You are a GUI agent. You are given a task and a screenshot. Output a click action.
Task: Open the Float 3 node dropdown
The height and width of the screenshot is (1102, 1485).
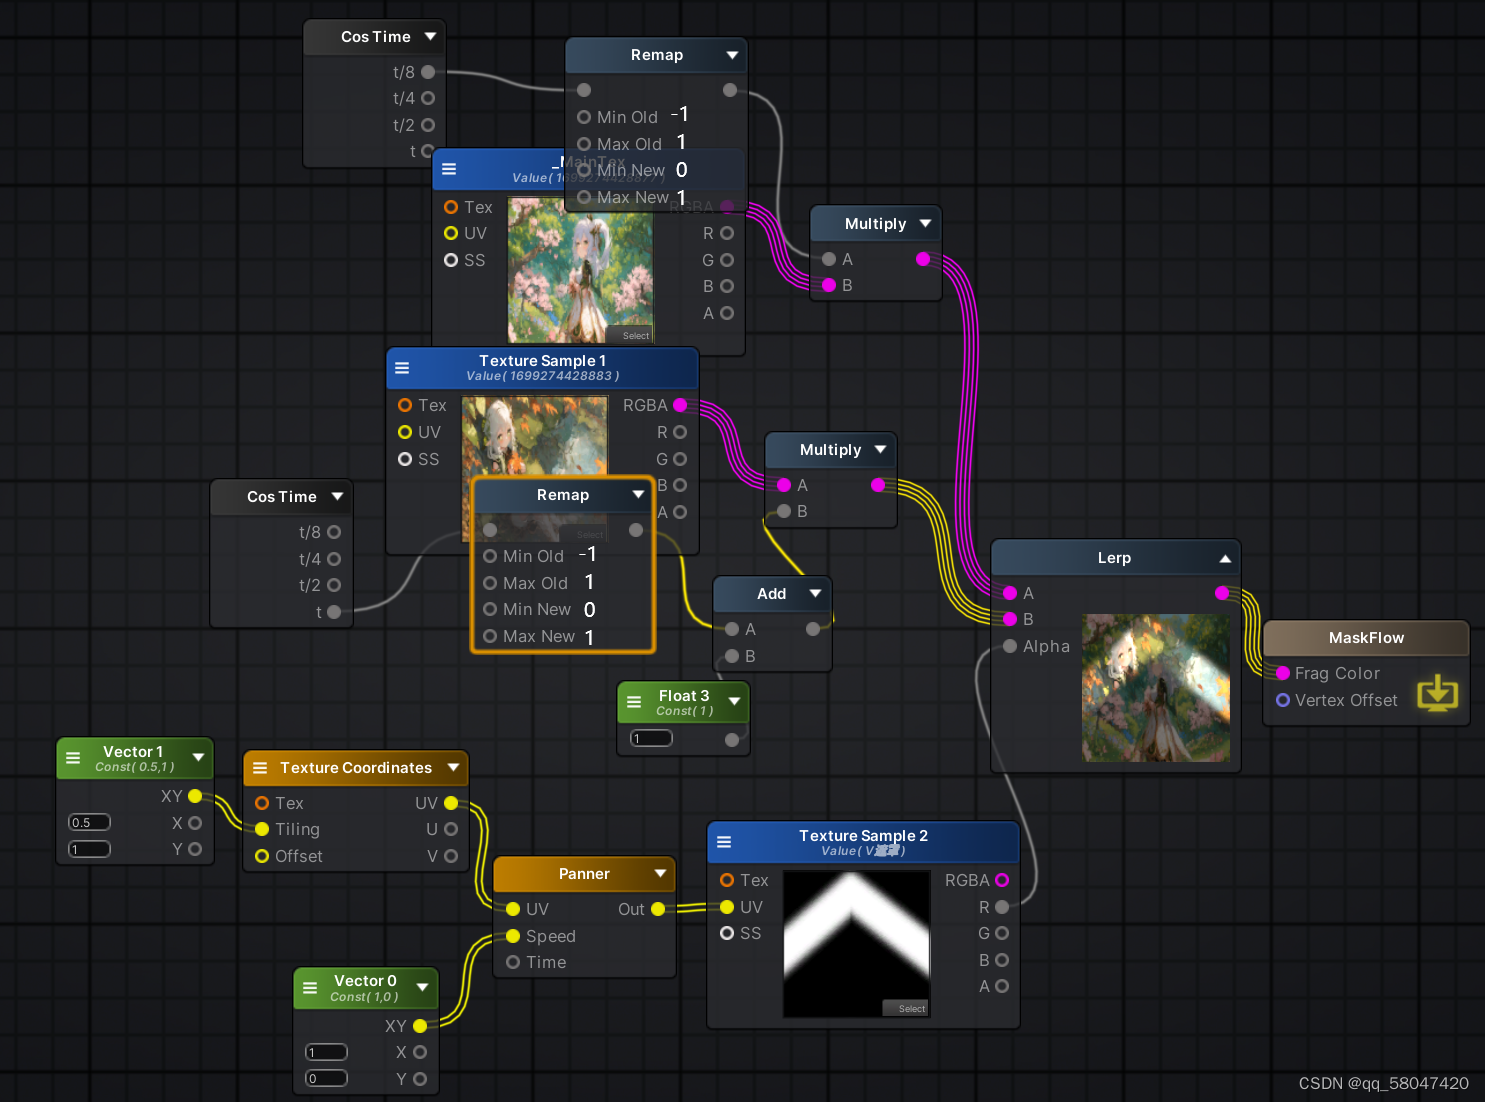coord(735,701)
